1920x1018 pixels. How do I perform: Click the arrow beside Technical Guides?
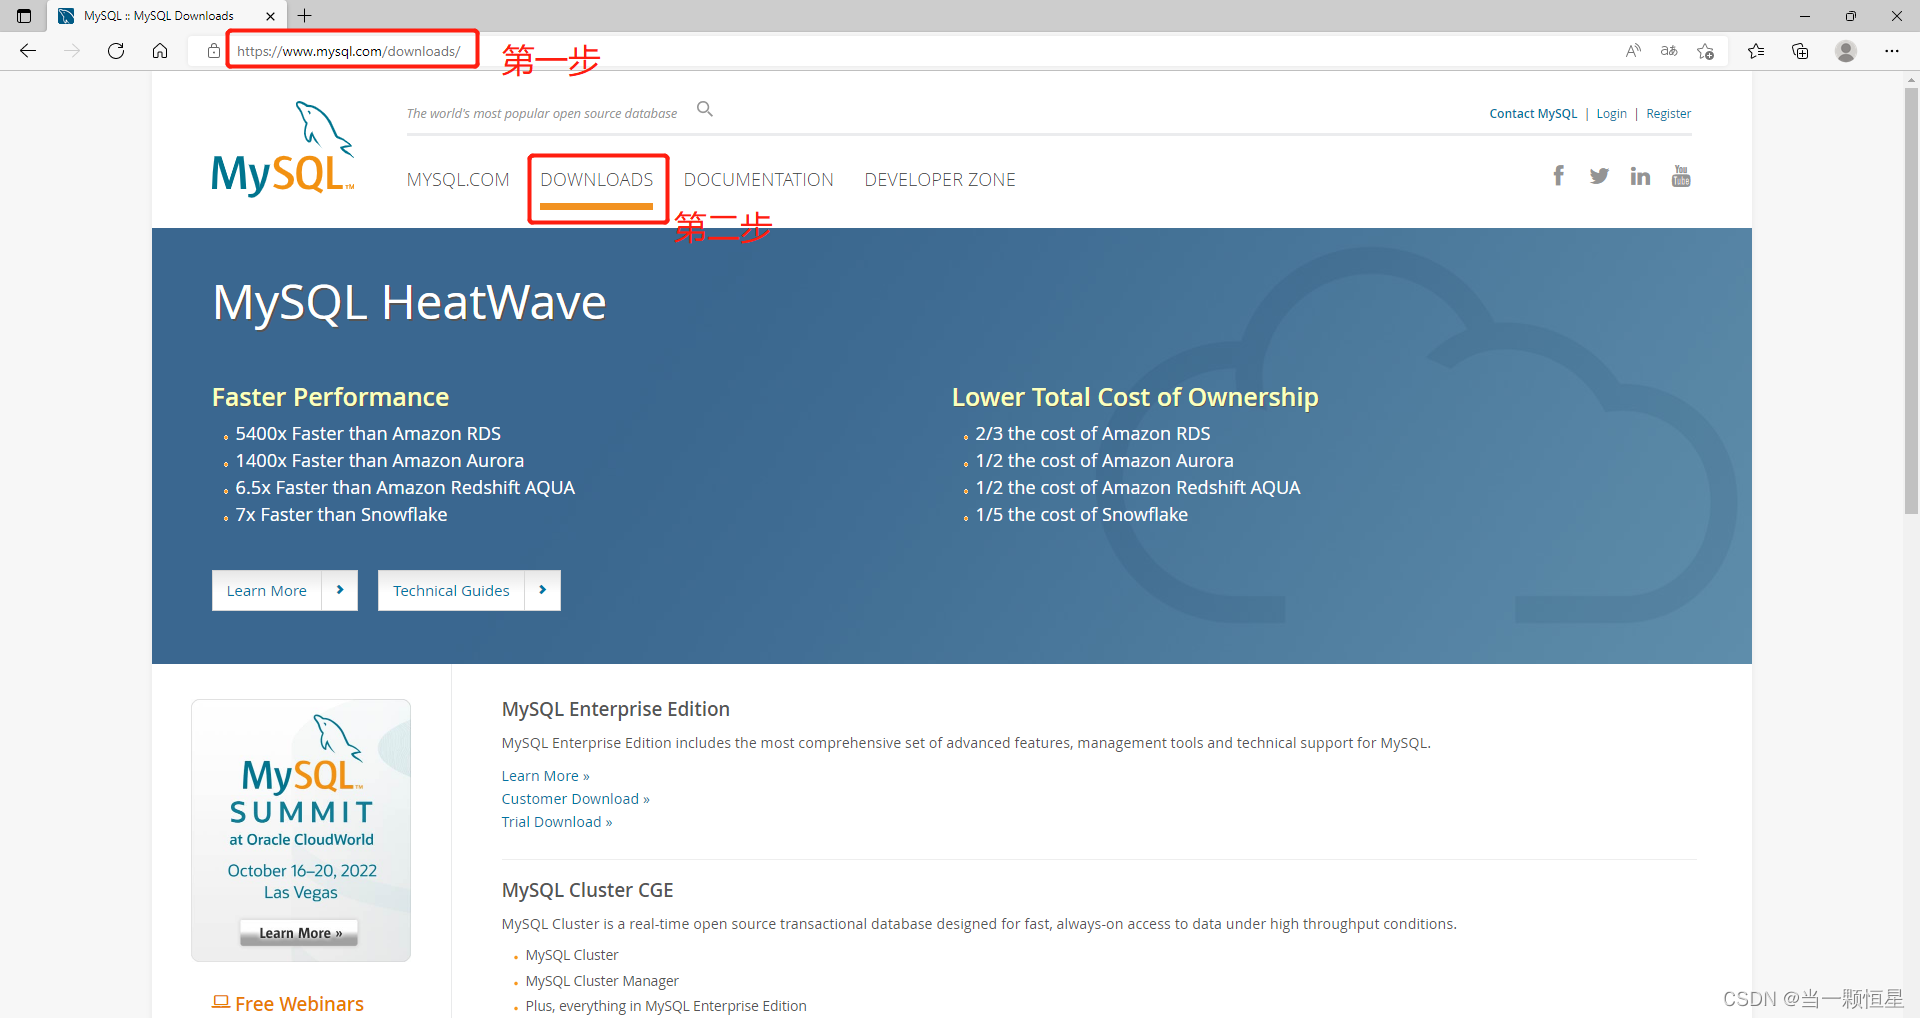[543, 591]
